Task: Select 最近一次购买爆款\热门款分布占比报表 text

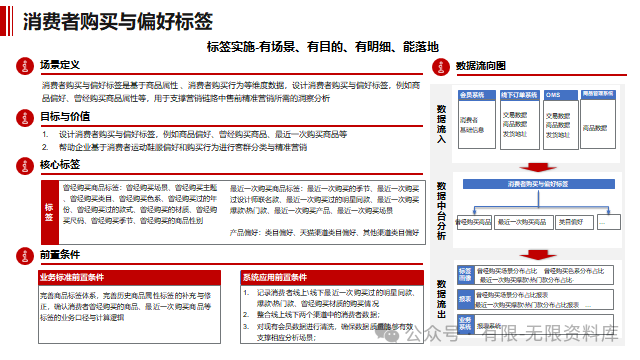Action: (527, 305)
